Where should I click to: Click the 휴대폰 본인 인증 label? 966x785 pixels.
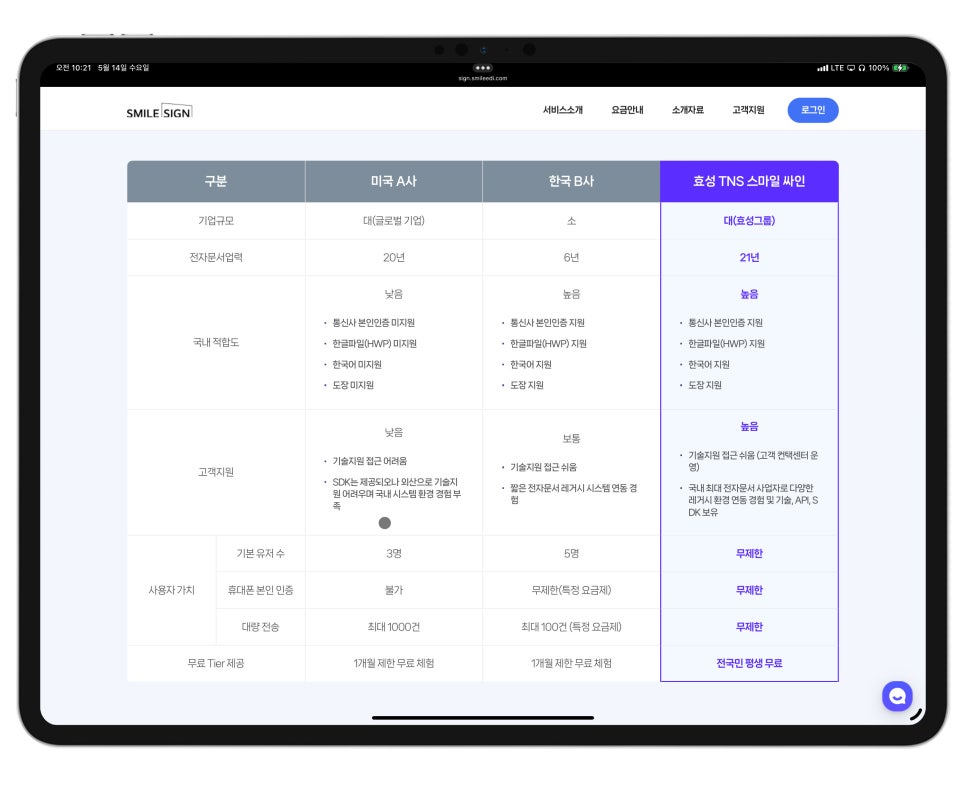pos(261,590)
